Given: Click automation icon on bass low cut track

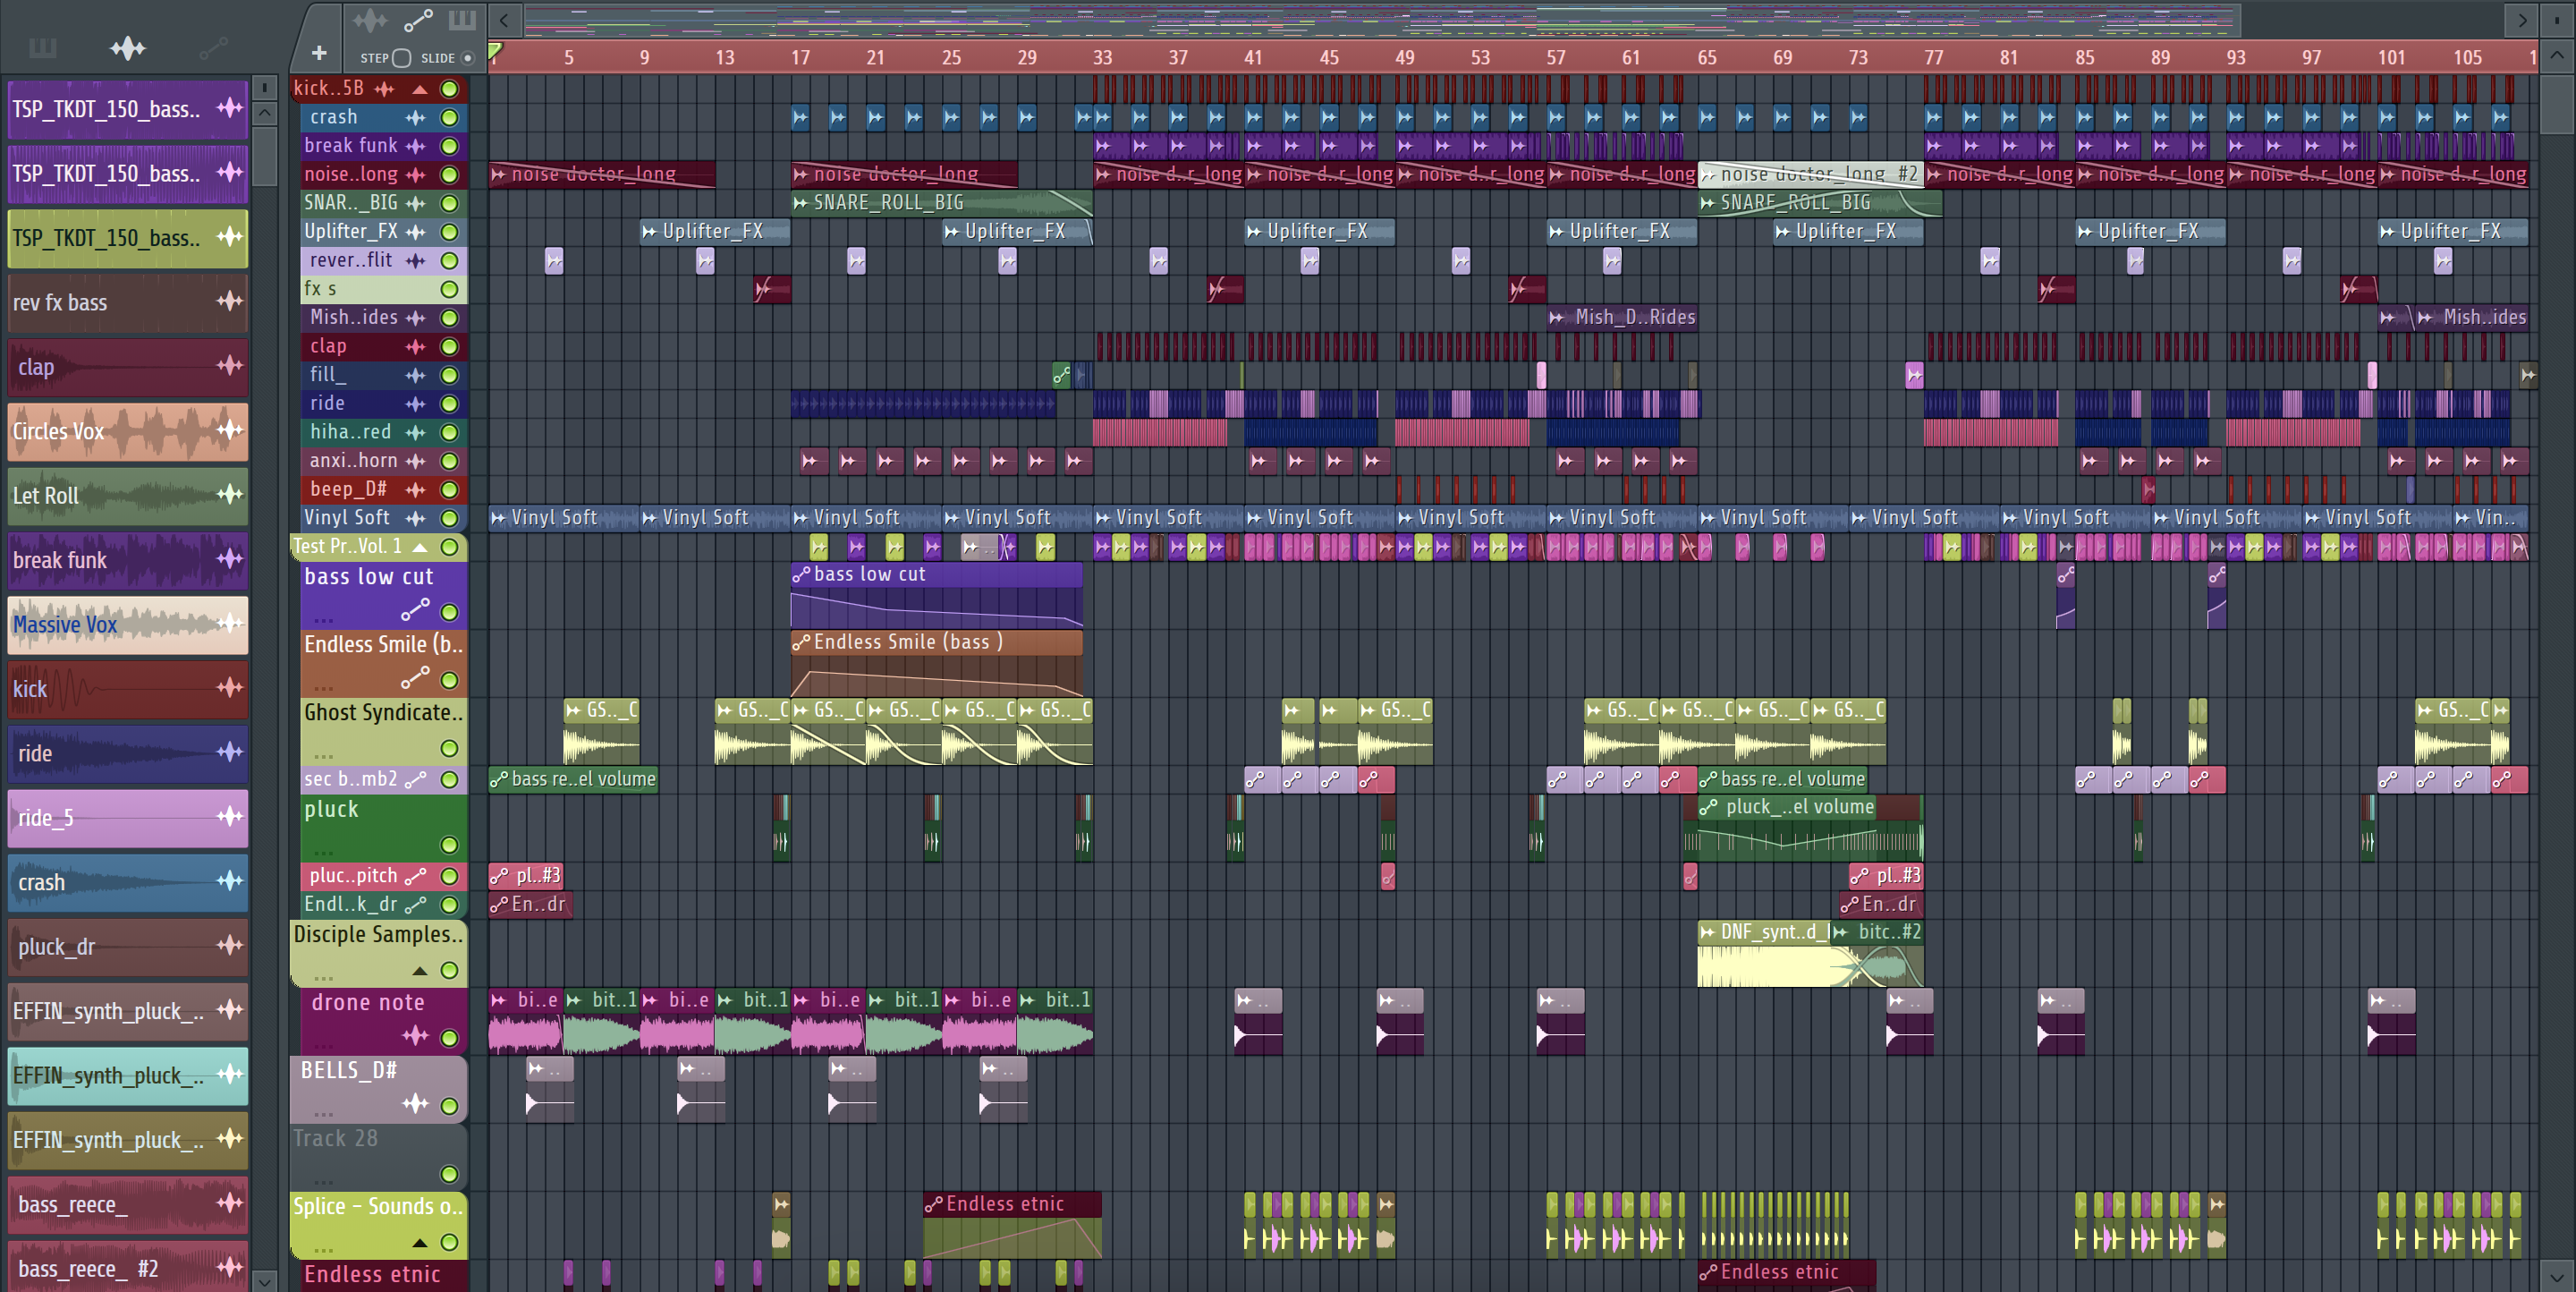Looking at the screenshot, I should point(415,609).
